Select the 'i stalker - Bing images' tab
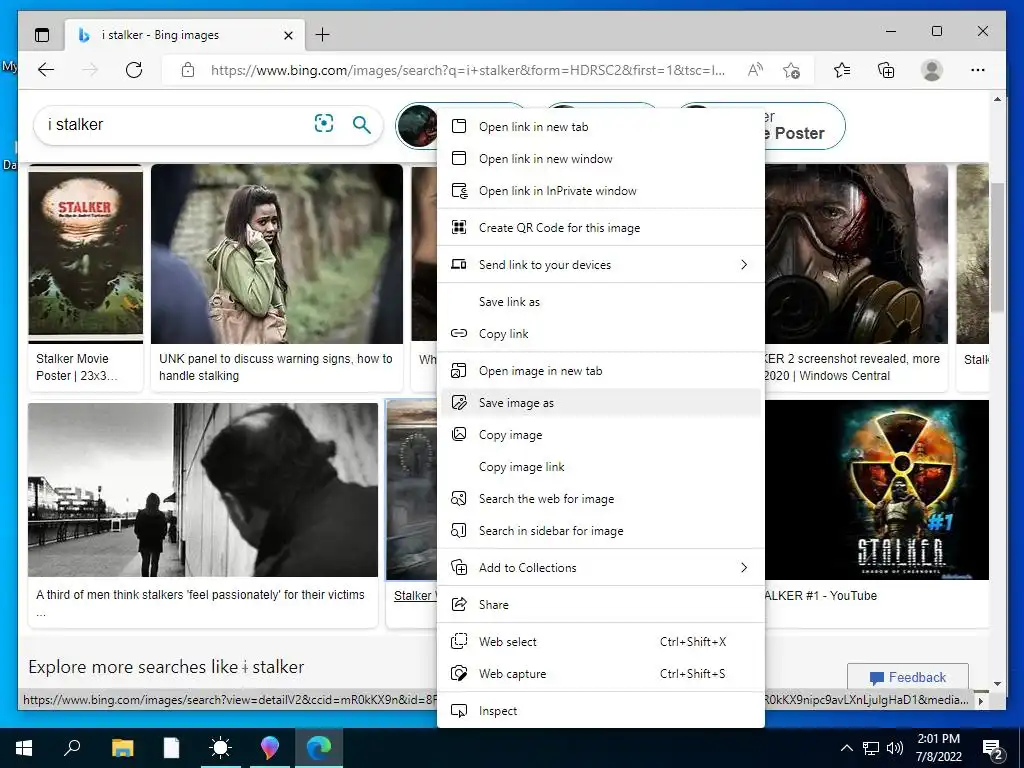The image size is (1024, 768). [x=185, y=35]
